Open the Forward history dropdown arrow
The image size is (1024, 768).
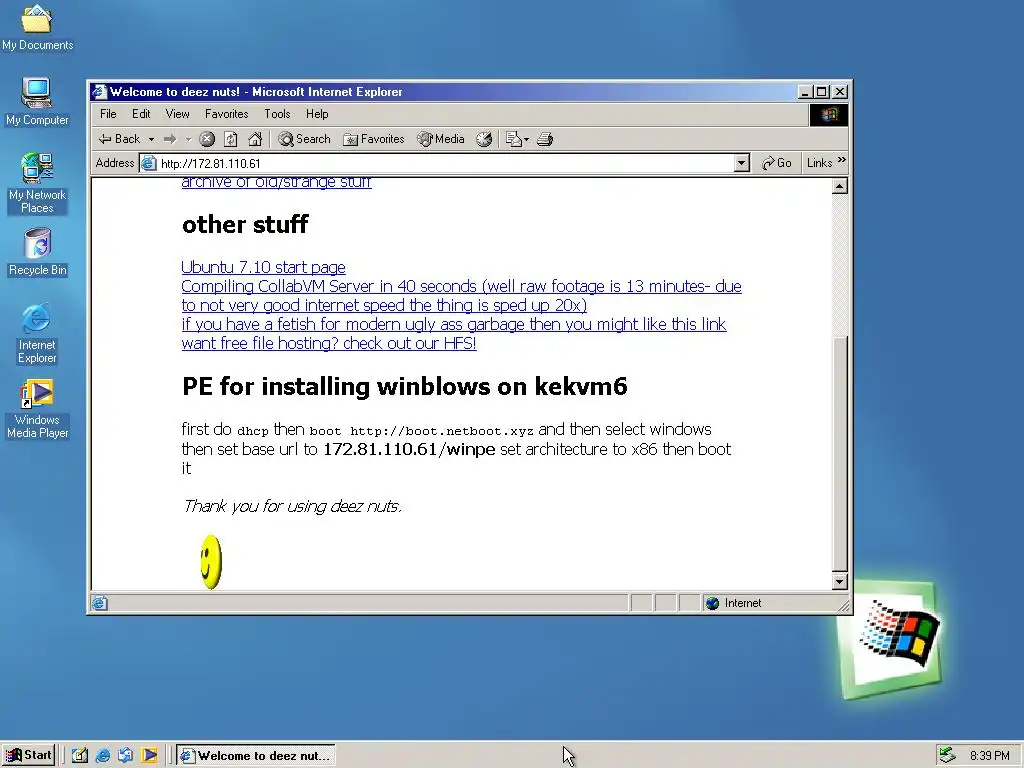click(188, 139)
